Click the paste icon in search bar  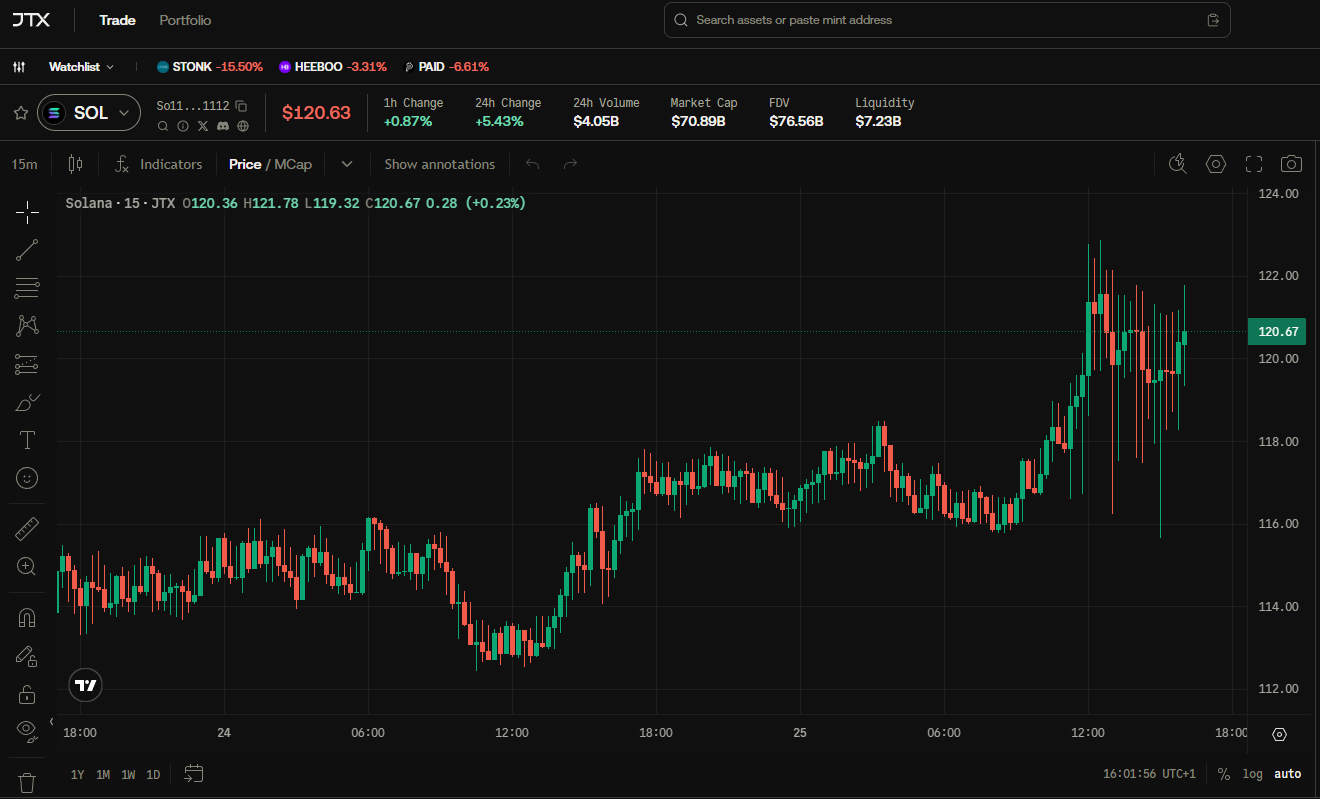tap(1213, 20)
